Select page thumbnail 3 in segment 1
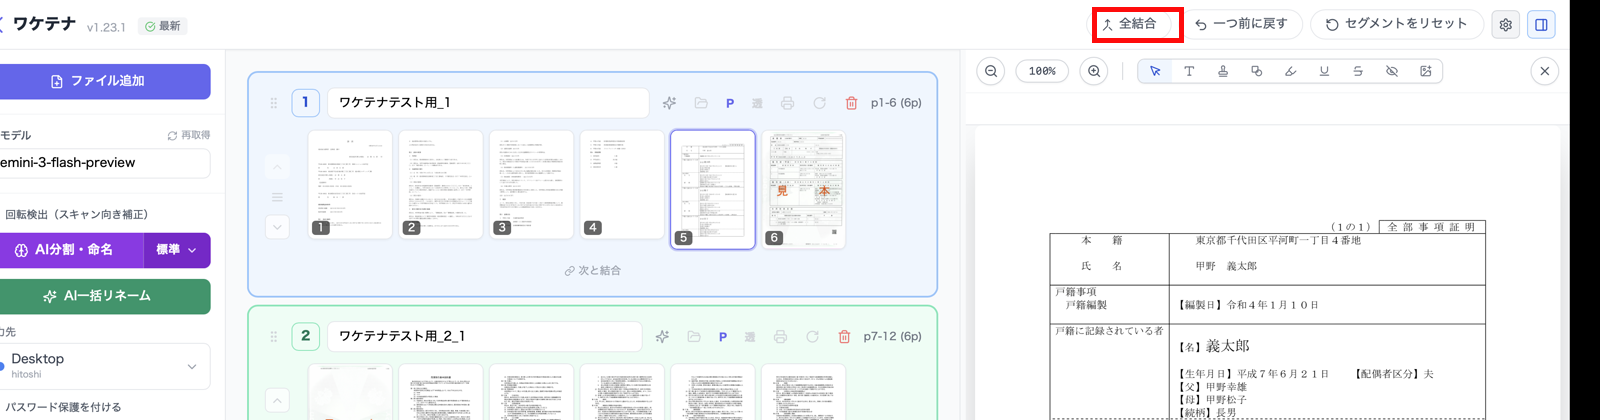The image size is (1600, 420). tap(532, 184)
